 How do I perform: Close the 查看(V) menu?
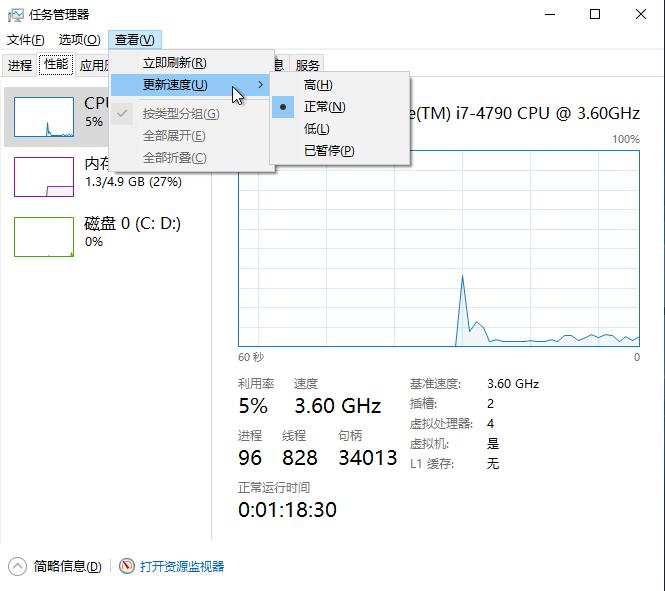(134, 40)
